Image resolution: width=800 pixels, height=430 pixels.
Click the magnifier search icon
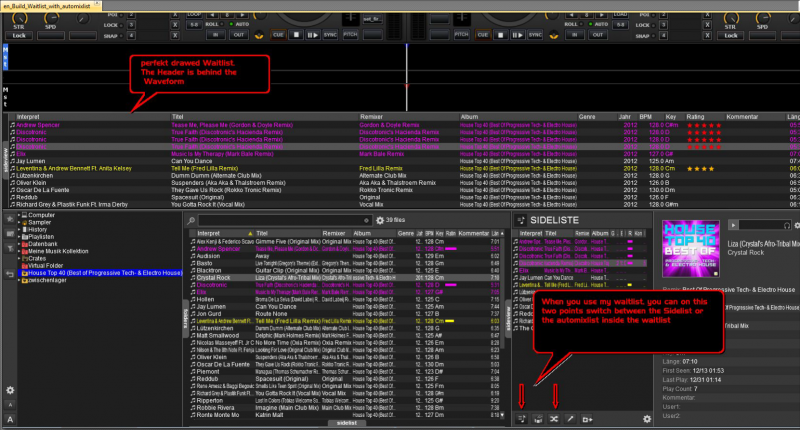(191, 220)
